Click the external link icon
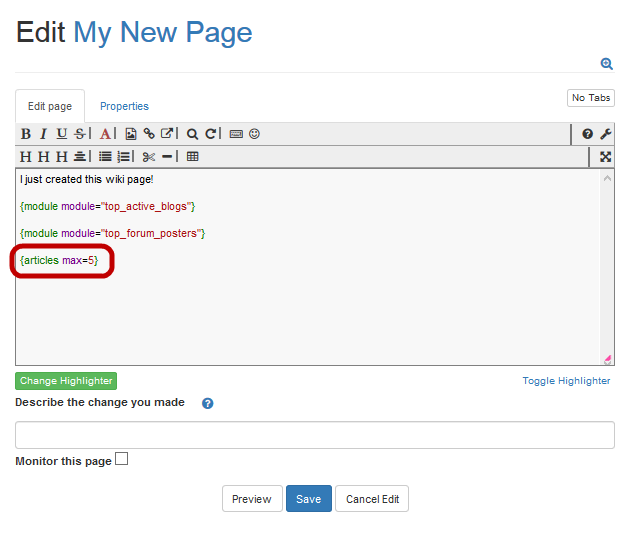Image resolution: width=633 pixels, height=540 pixels. 167,134
